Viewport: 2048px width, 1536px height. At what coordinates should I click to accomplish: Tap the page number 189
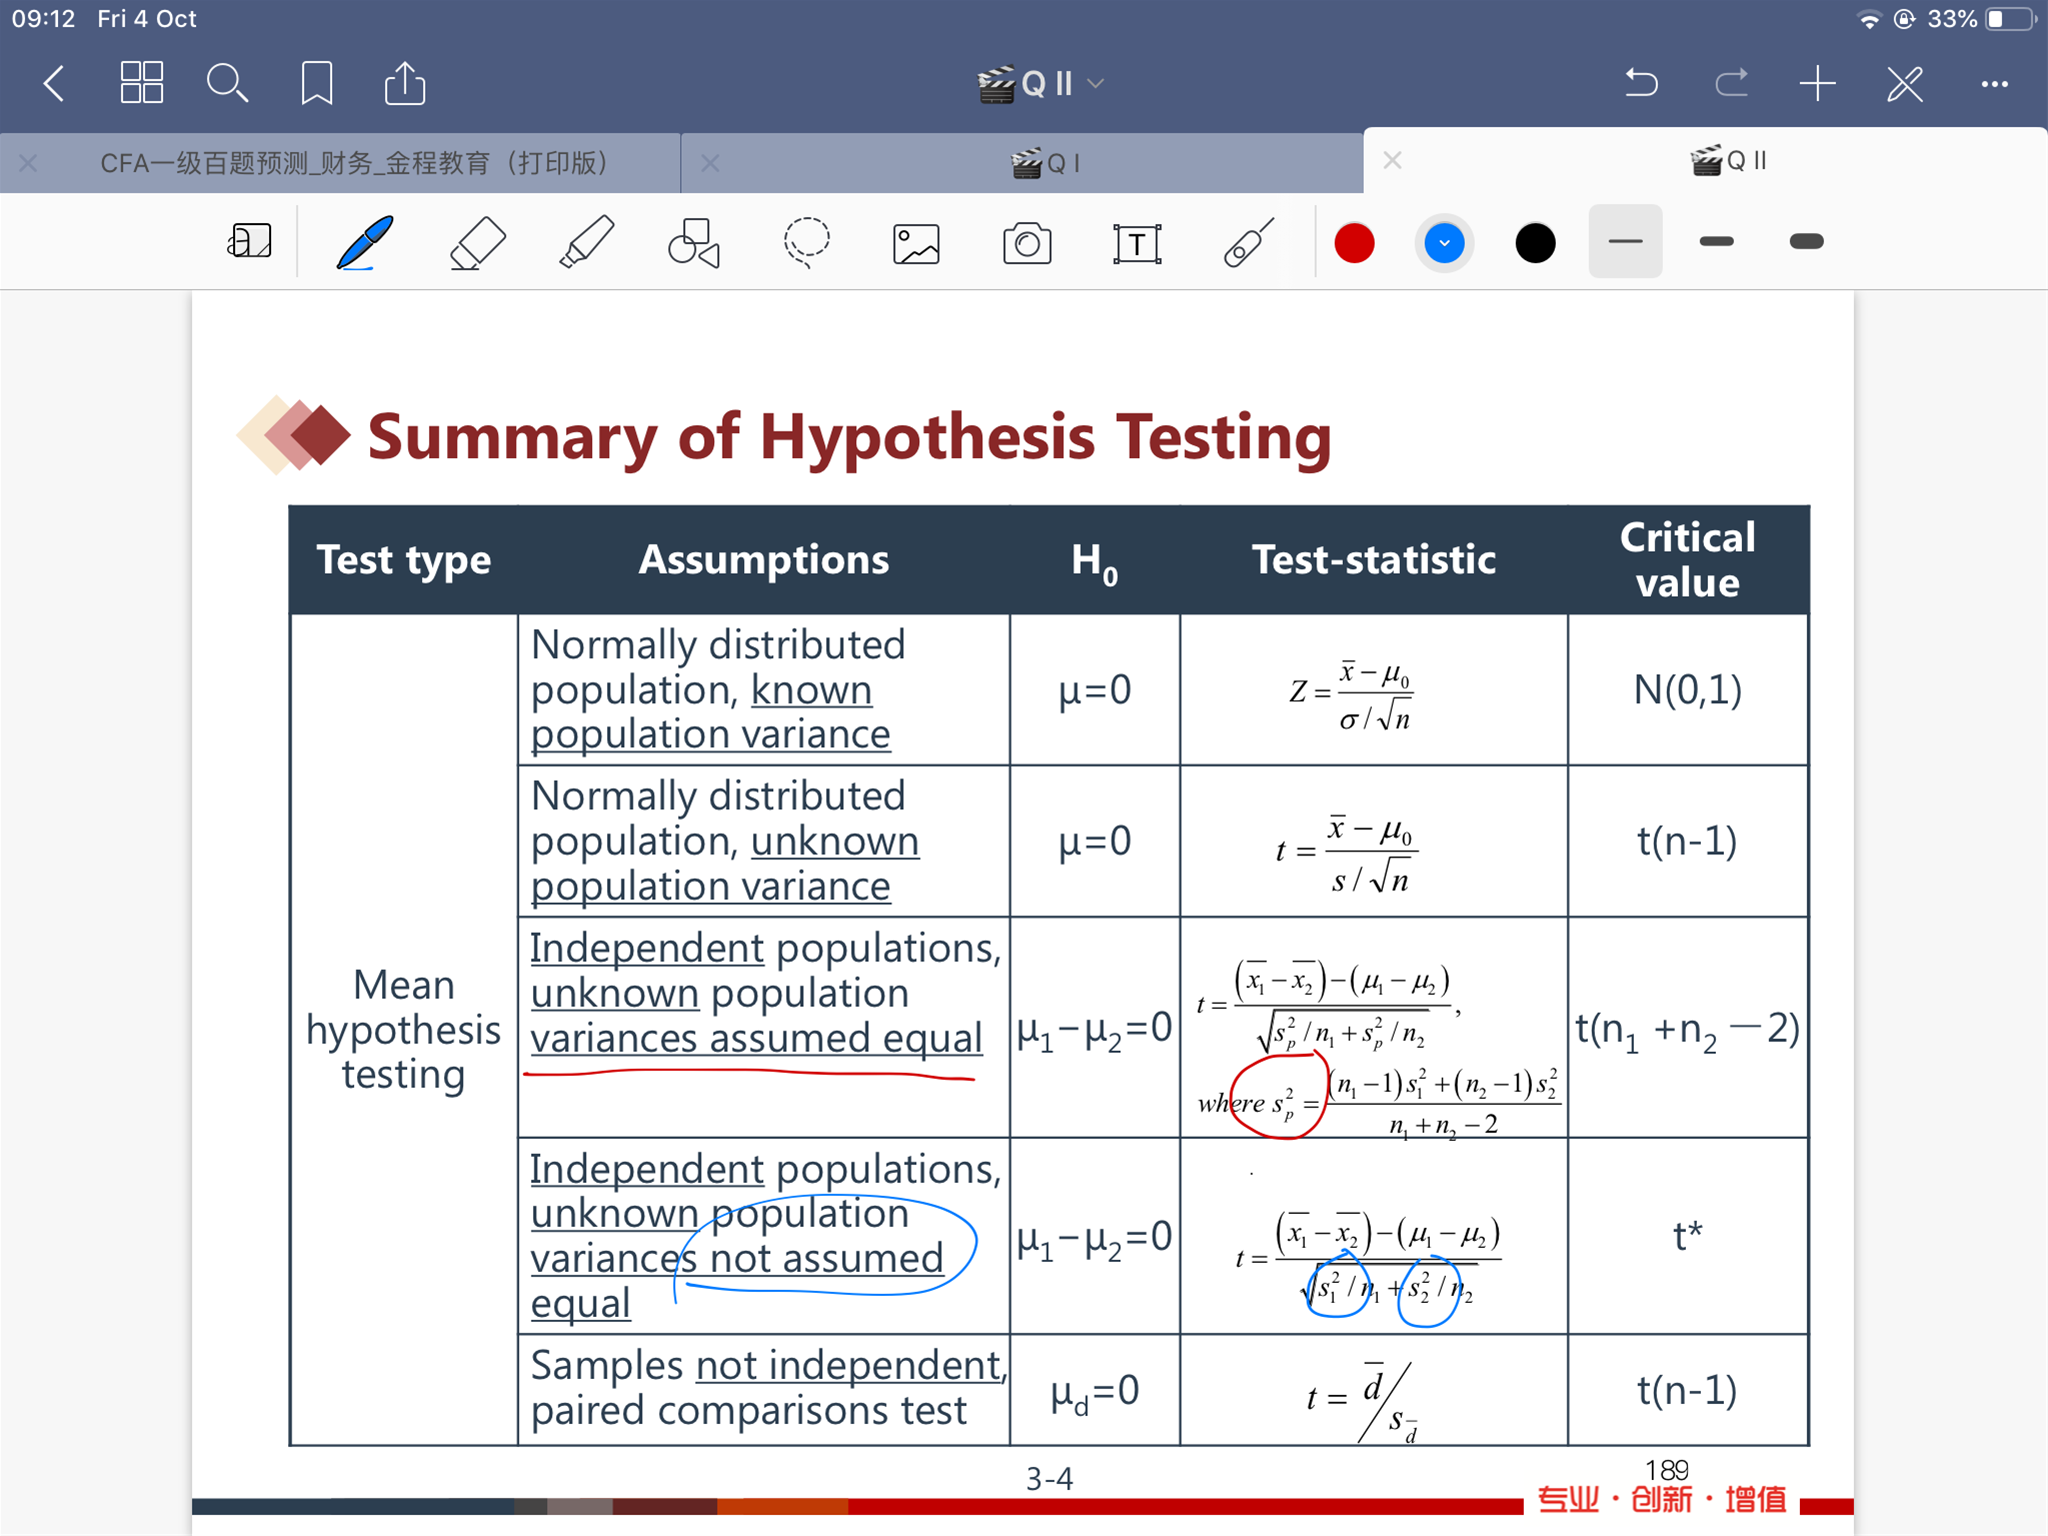1667,1470
